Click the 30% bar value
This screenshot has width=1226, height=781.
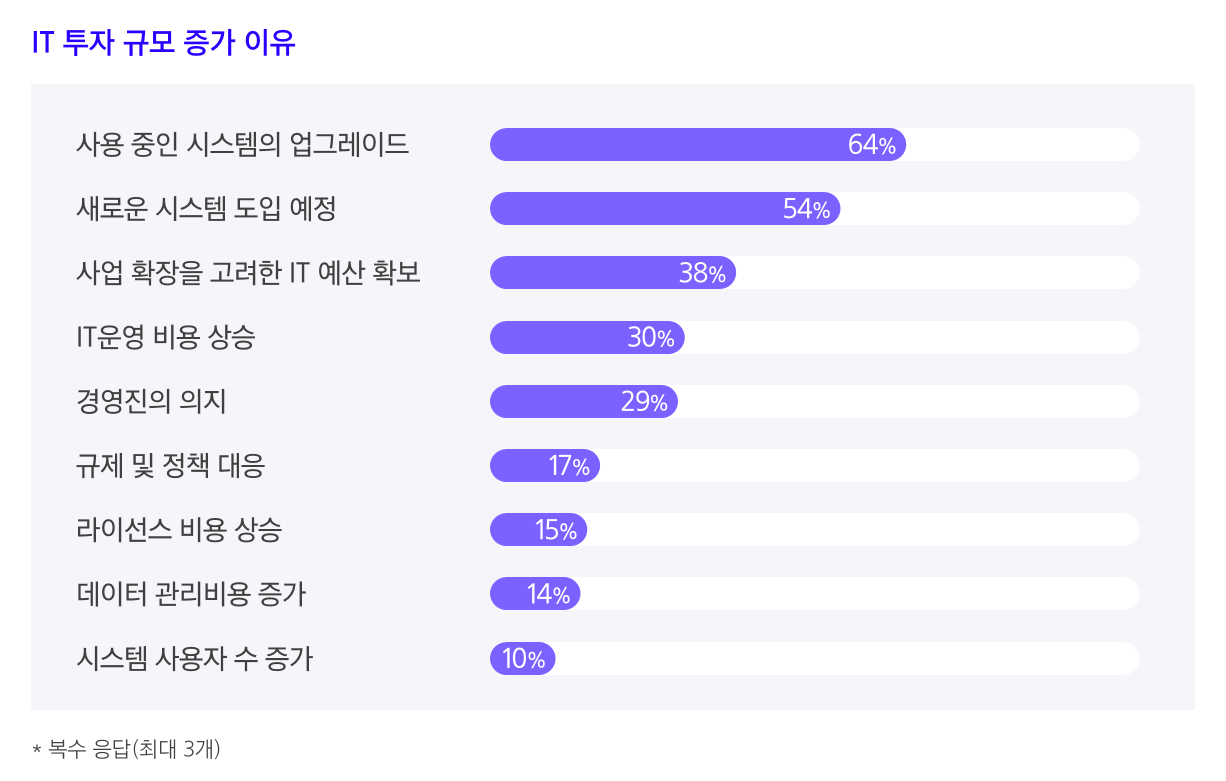click(650, 338)
